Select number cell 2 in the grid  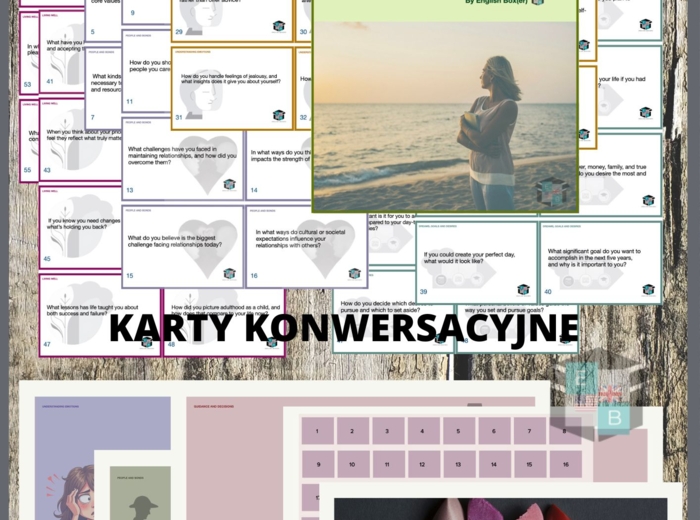tap(353, 431)
